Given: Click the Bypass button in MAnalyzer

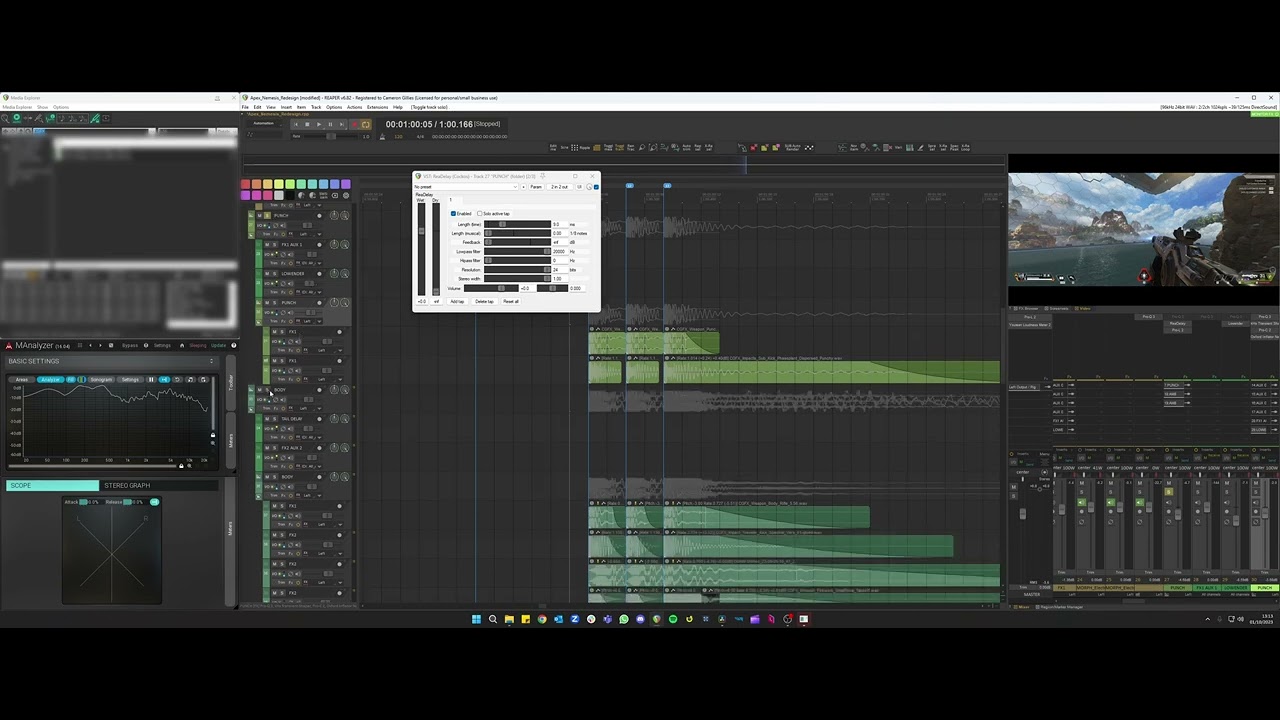Looking at the screenshot, I should pyautogui.click(x=130, y=345).
